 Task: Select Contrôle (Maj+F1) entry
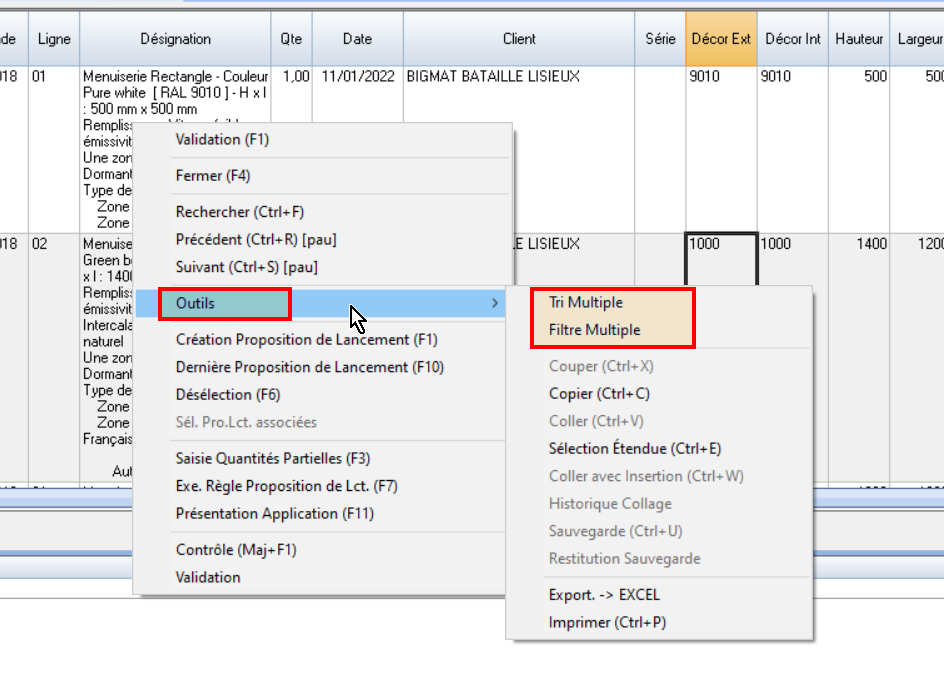click(x=236, y=550)
